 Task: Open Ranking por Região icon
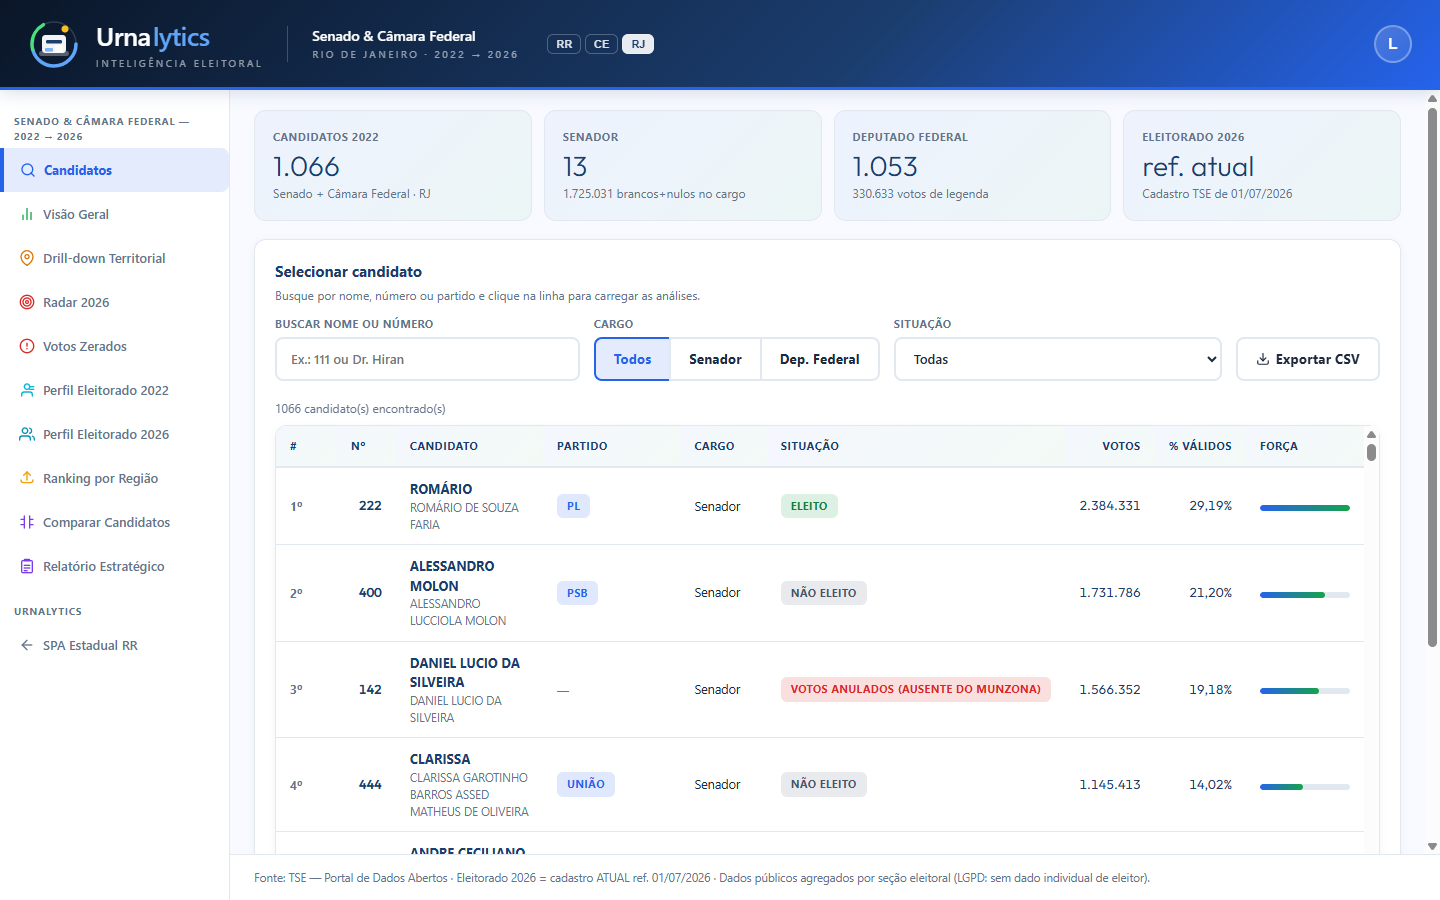pos(27,478)
